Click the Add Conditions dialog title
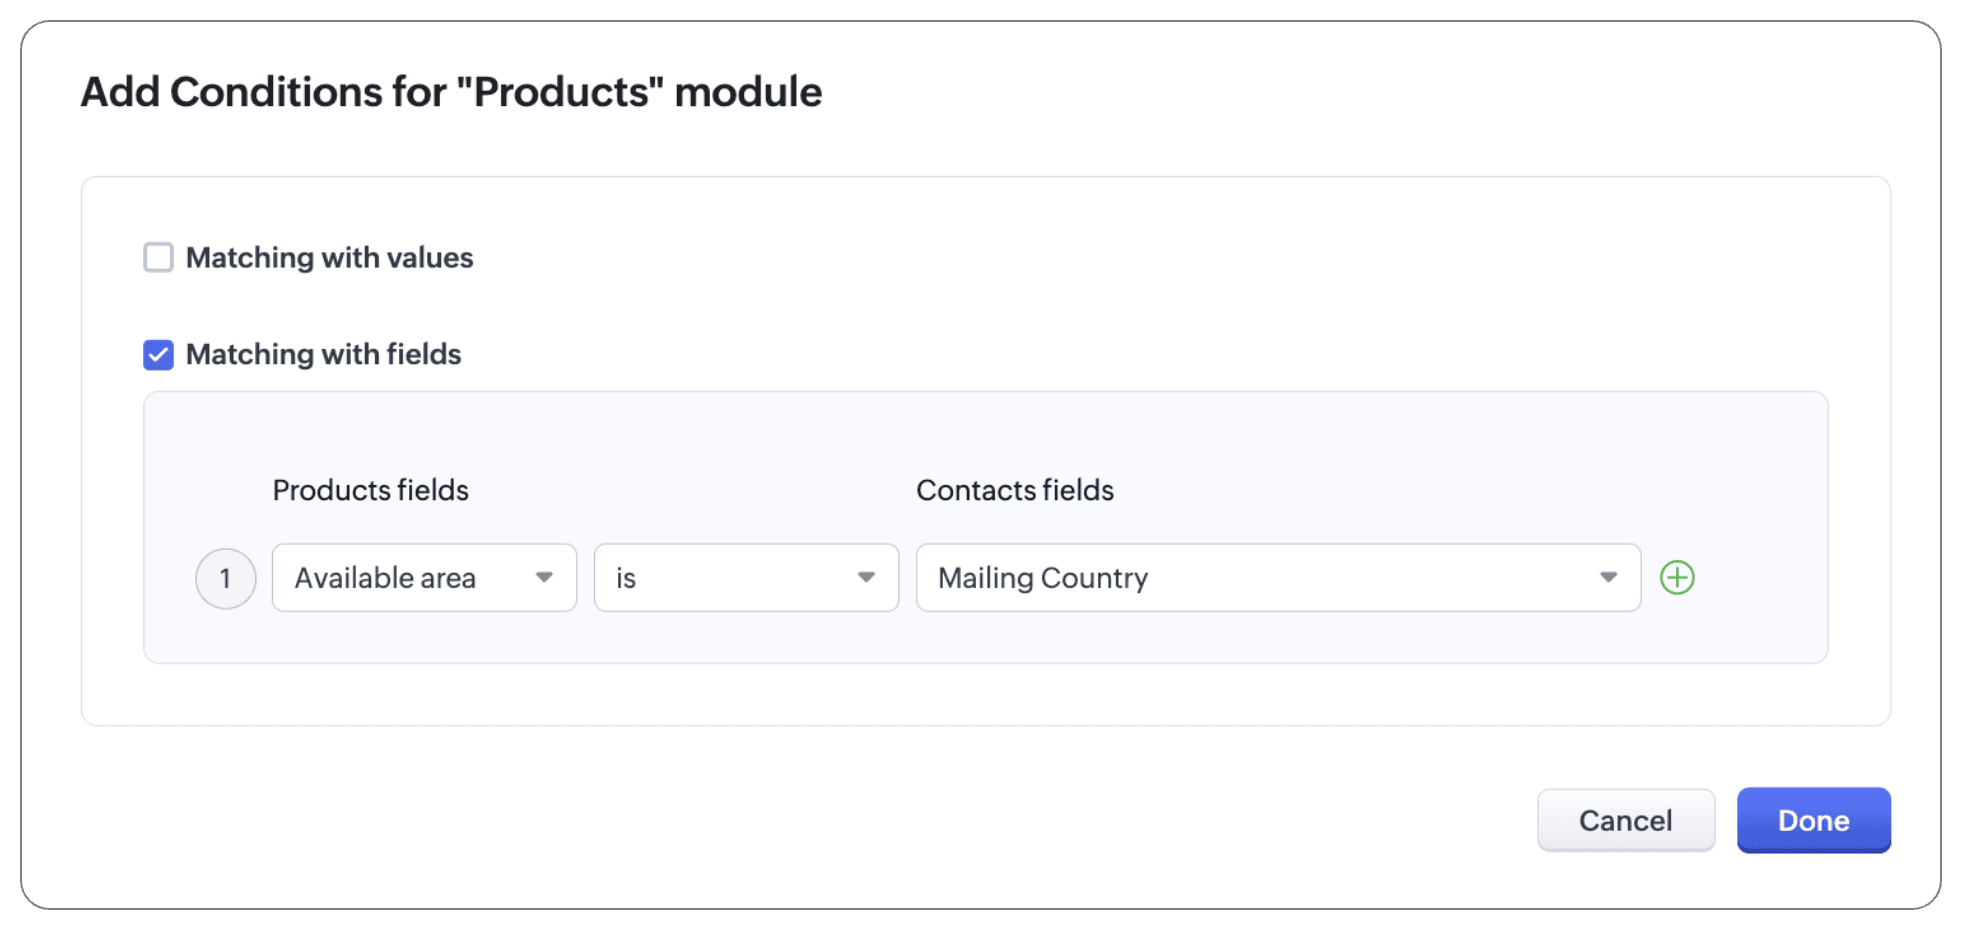1962x930 pixels. tap(451, 92)
